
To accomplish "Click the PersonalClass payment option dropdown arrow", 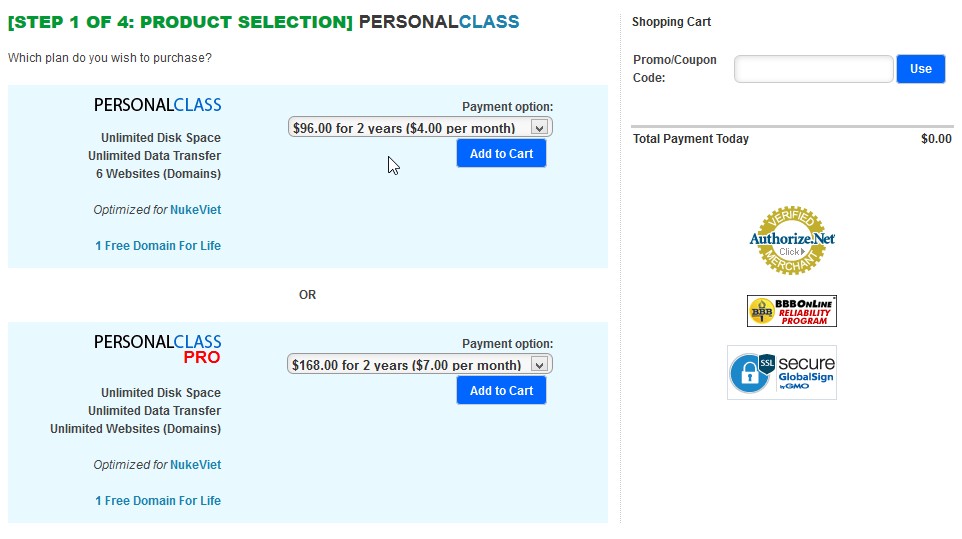I will coord(539,128).
